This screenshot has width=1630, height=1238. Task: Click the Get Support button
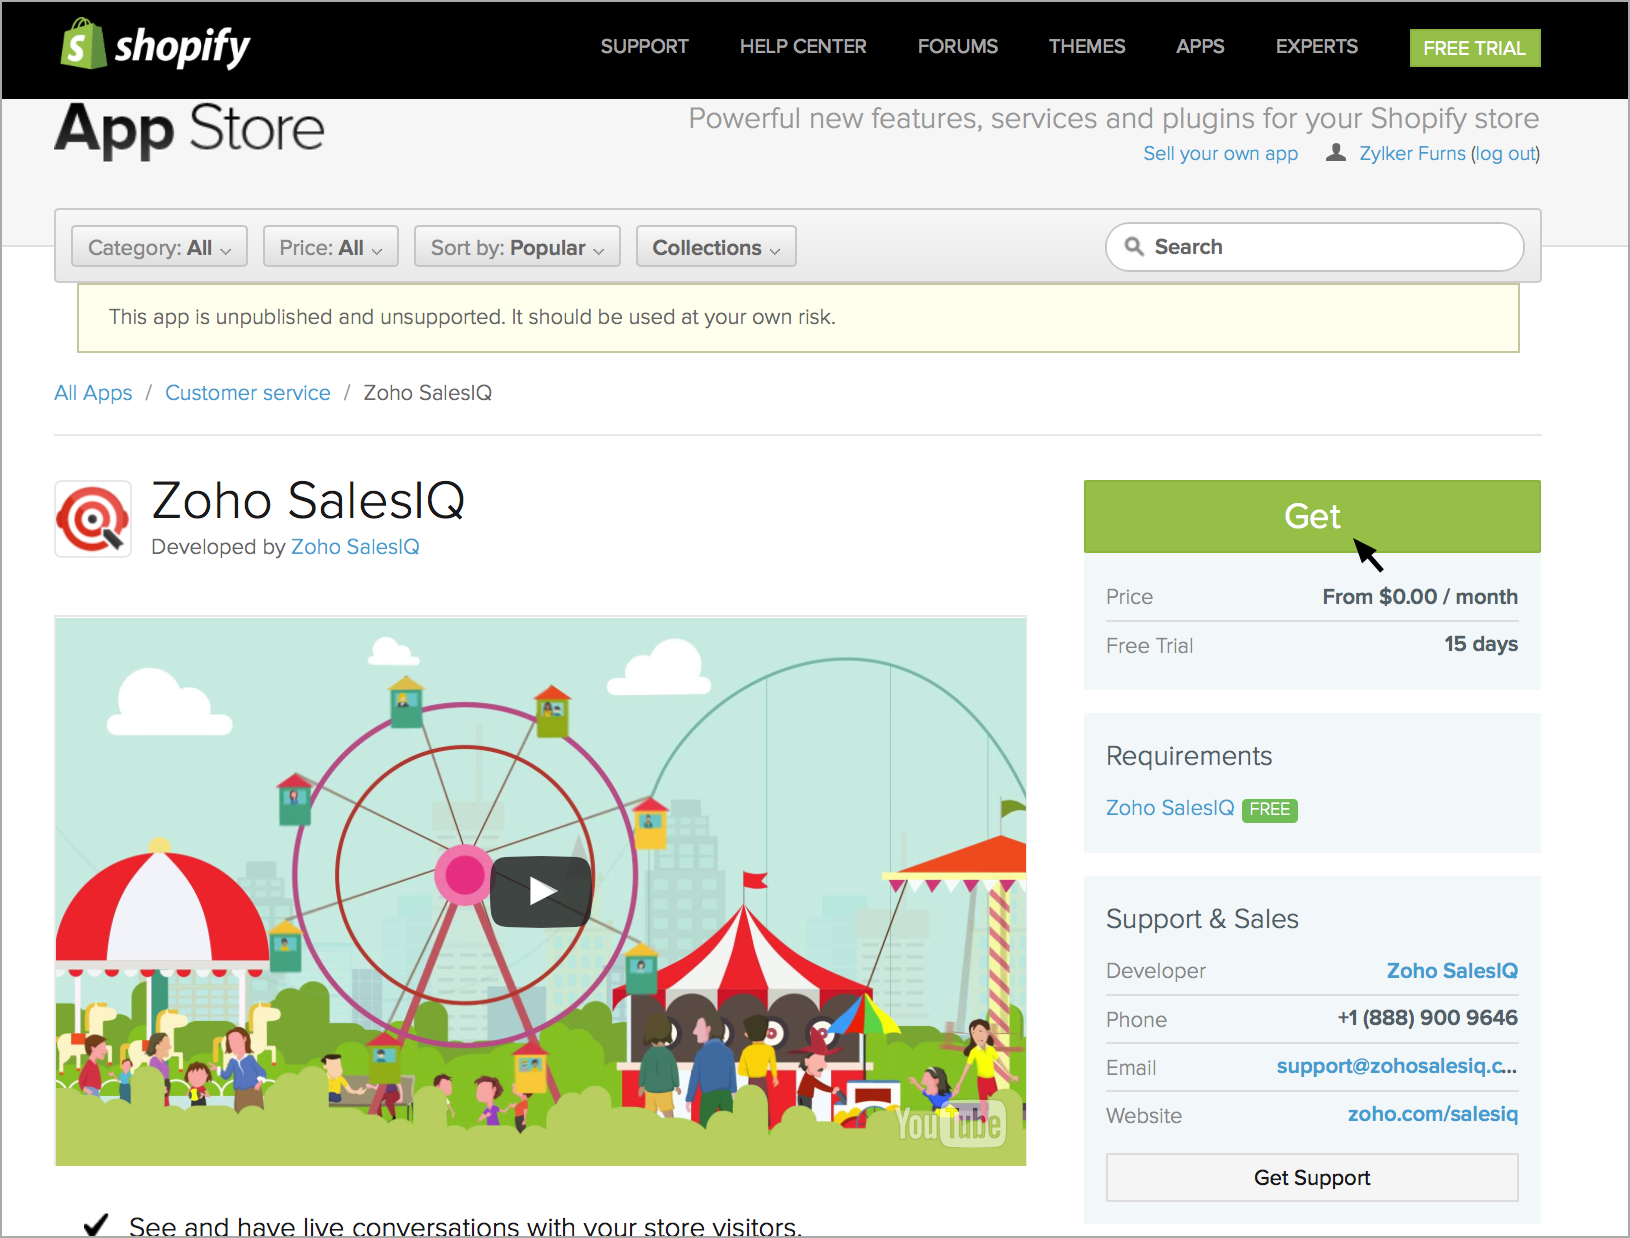(1312, 1178)
